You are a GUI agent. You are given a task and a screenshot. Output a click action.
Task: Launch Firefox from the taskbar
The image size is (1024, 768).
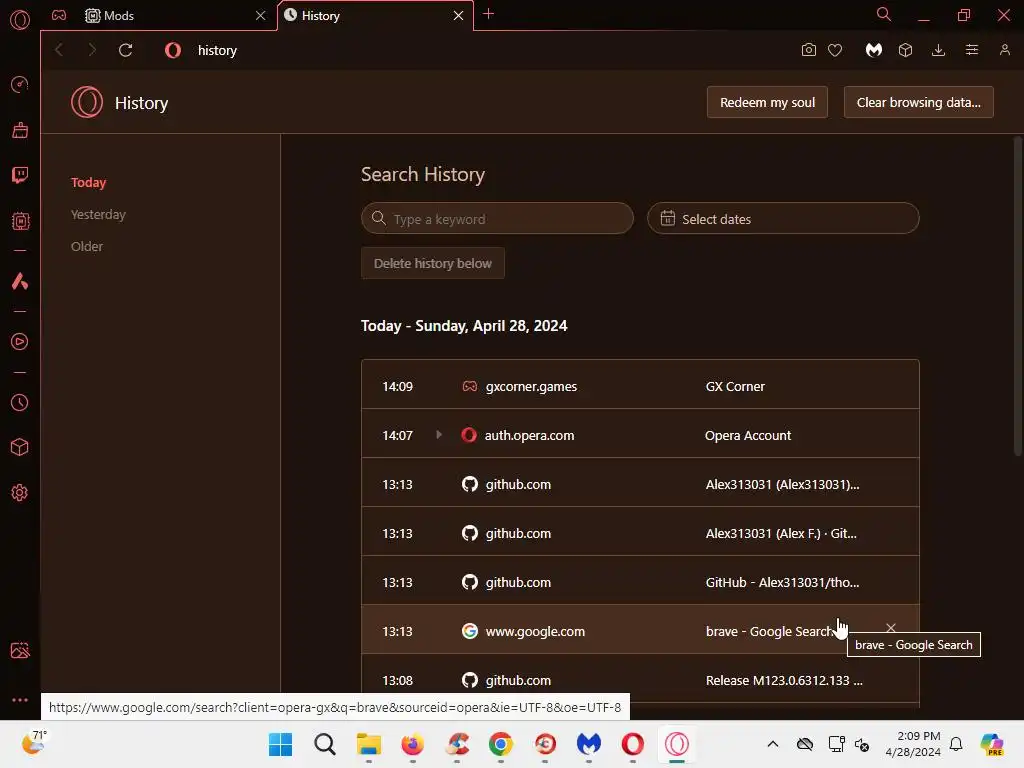tap(413, 744)
